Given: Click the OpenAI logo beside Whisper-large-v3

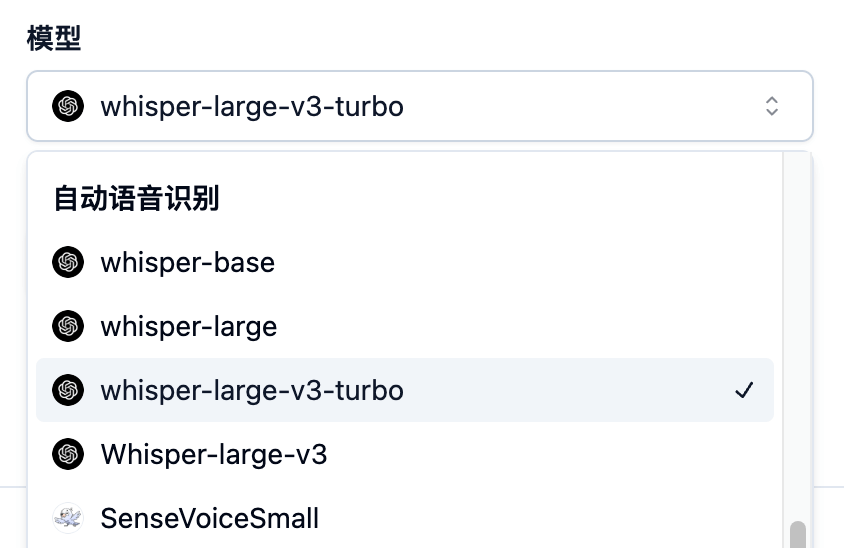Looking at the screenshot, I should pyautogui.click(x=68, y=455).
